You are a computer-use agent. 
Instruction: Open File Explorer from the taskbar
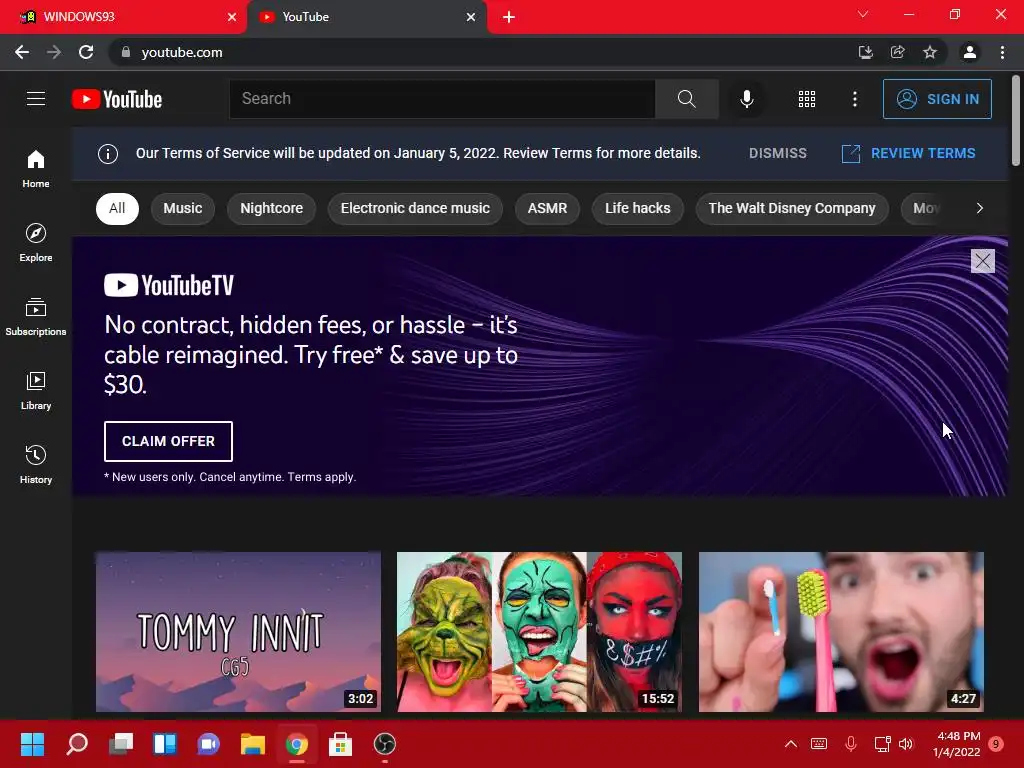pyautogui.click(x=253, y=744)
